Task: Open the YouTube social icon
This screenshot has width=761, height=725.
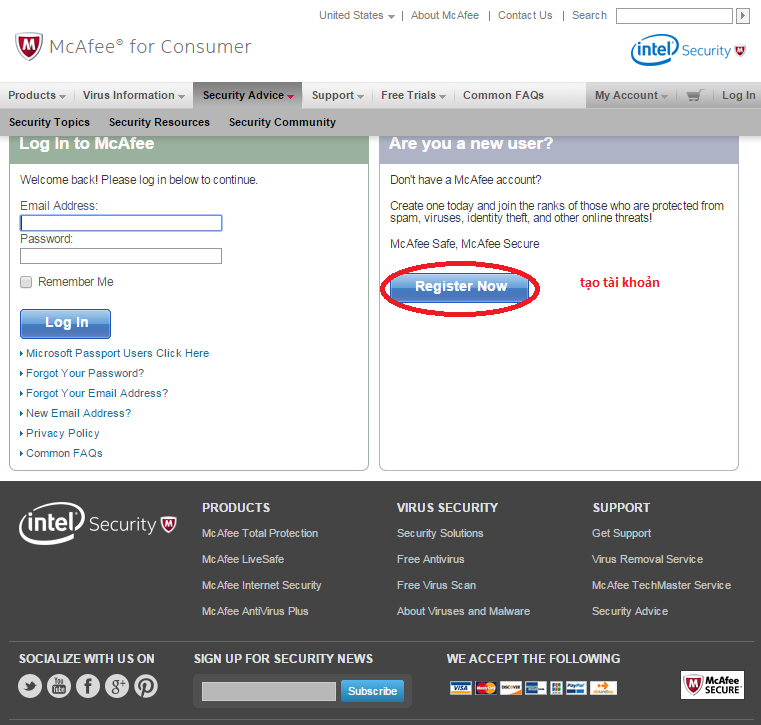Action: pyautogui.click(x=59, y=686)
